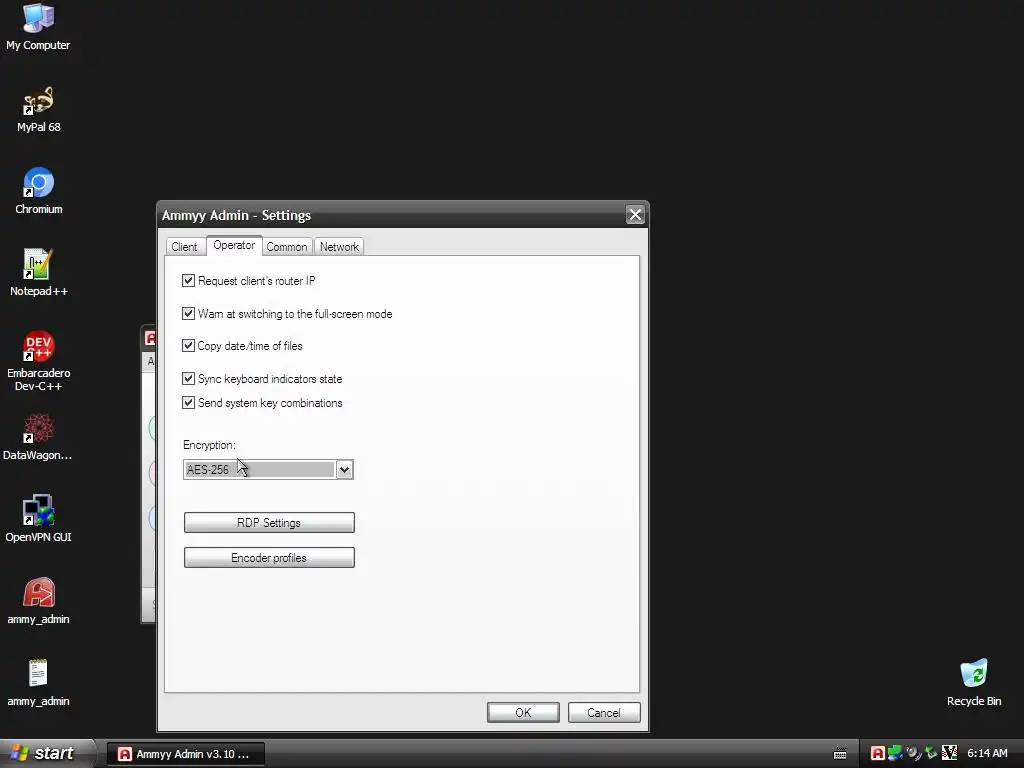Select the Operator tab
Image resolution: width=1024 pixels, height=768 pixels.
point(234,245)
